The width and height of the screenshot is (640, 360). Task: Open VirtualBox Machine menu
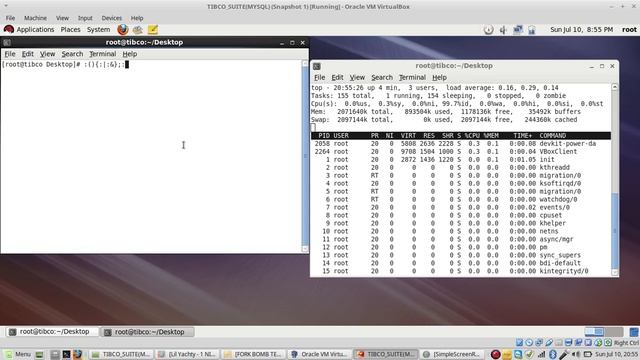click(x=35, y=18)
